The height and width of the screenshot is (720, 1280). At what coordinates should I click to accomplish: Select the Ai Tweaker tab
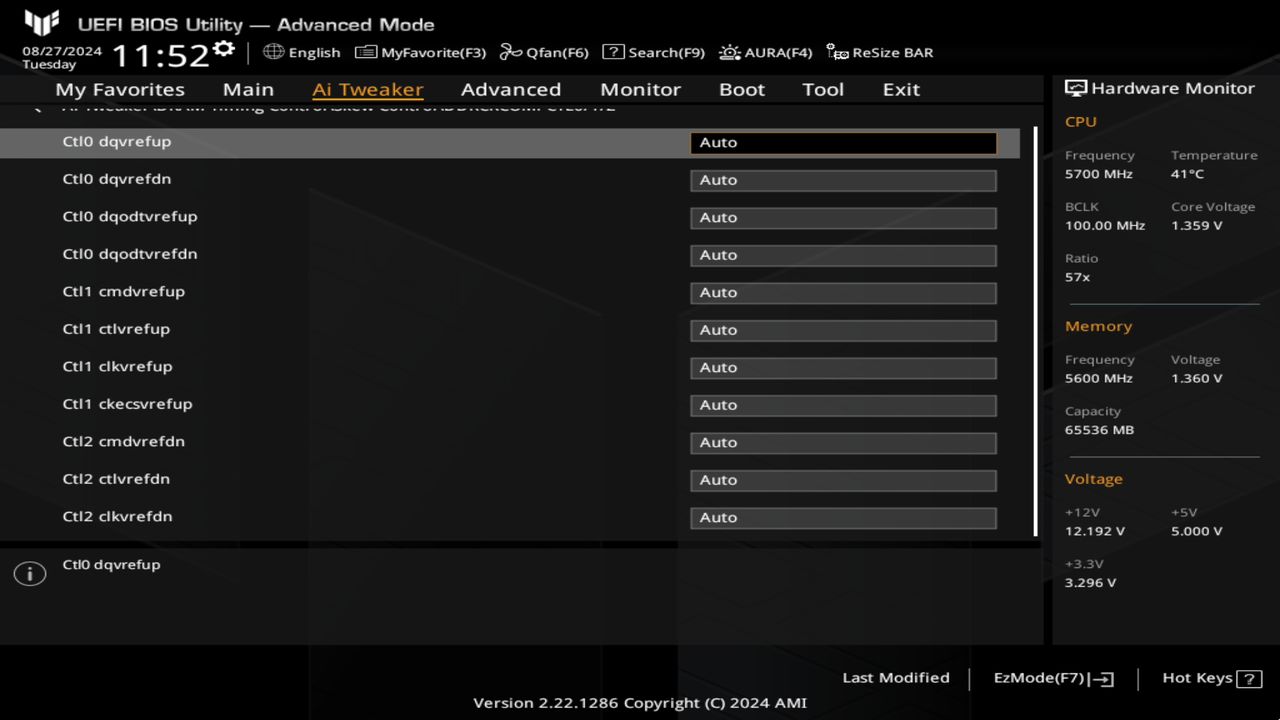(x=367, y=89)
